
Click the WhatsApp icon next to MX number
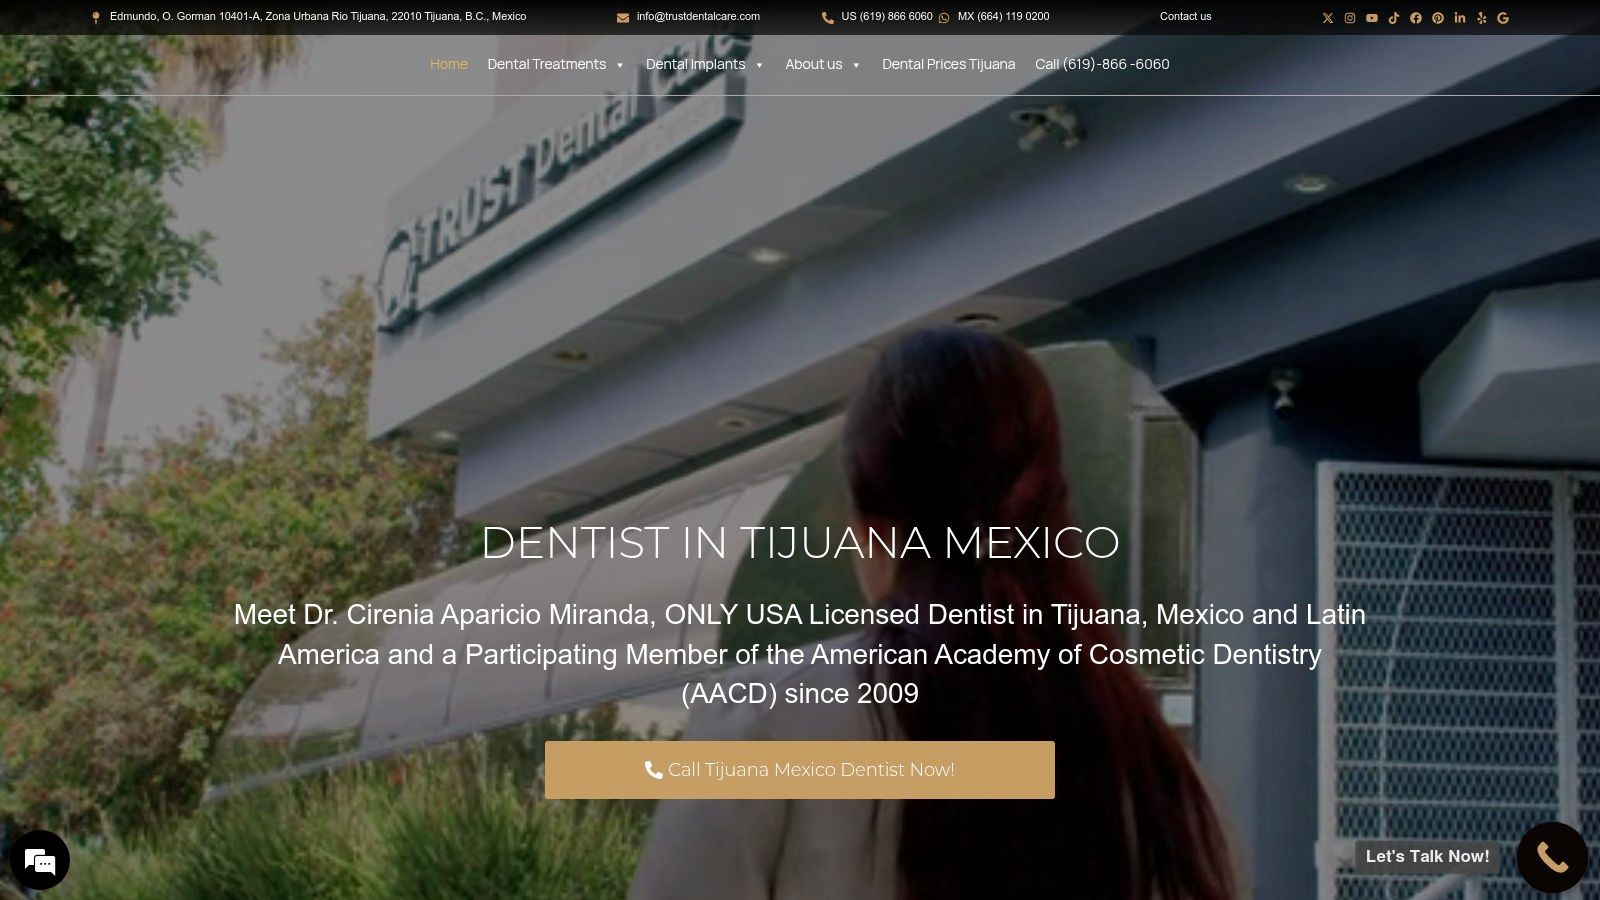[945, 17]
